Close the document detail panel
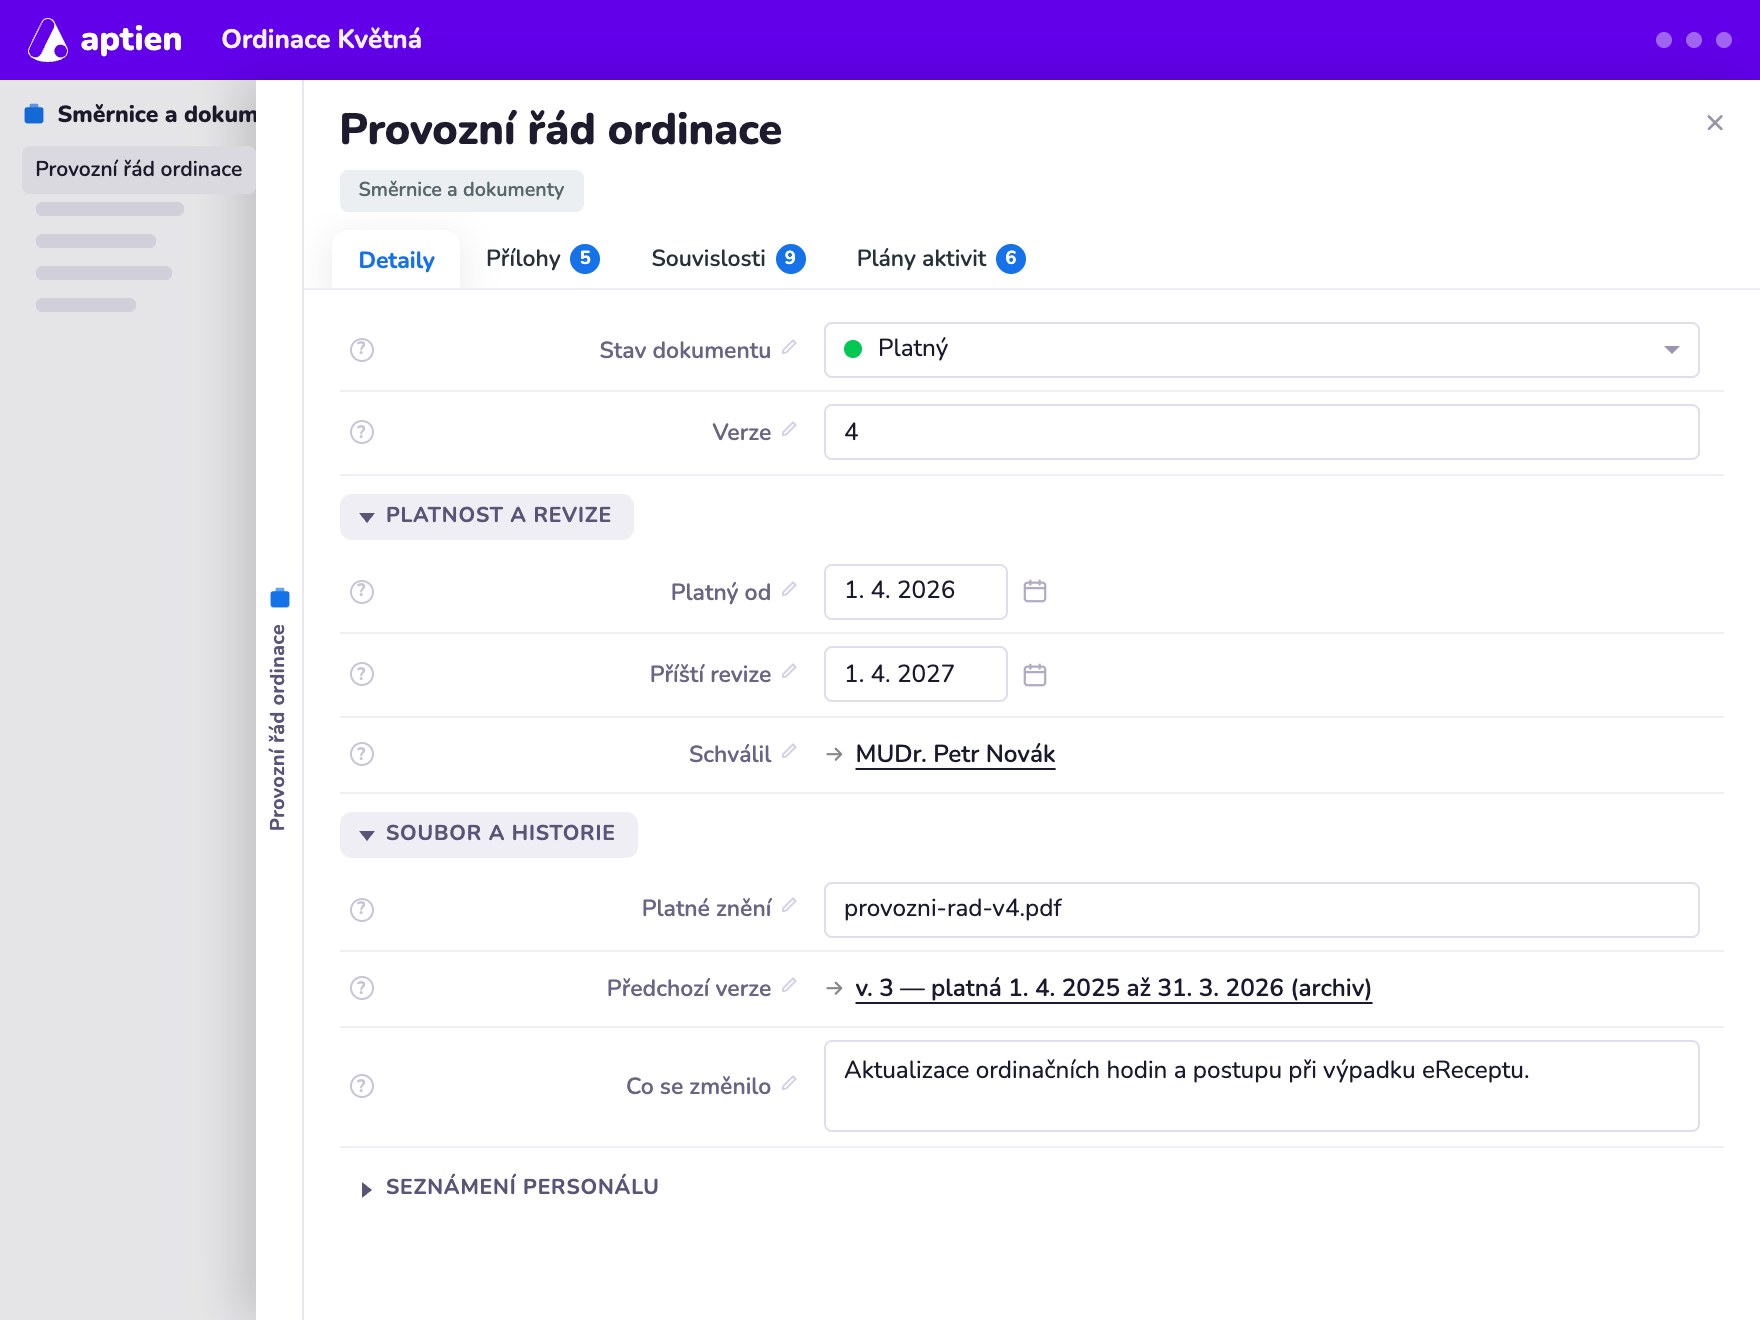This screenshot has height=1320, width=1760. coord(1715,123)
